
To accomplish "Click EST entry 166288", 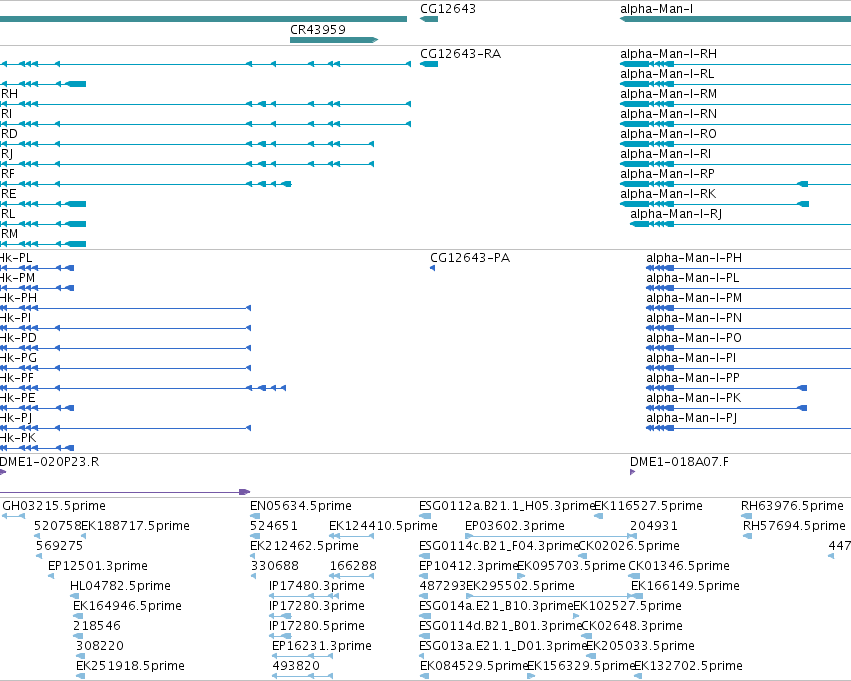I will (353, 566).
